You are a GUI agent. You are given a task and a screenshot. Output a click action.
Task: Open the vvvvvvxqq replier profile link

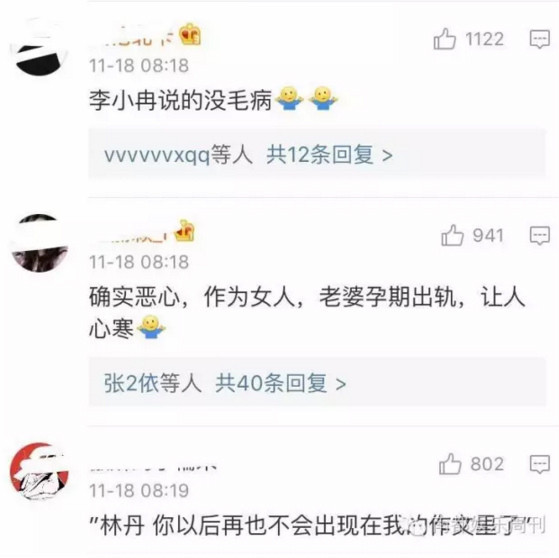pyautogui.click(x=157, y=156)
